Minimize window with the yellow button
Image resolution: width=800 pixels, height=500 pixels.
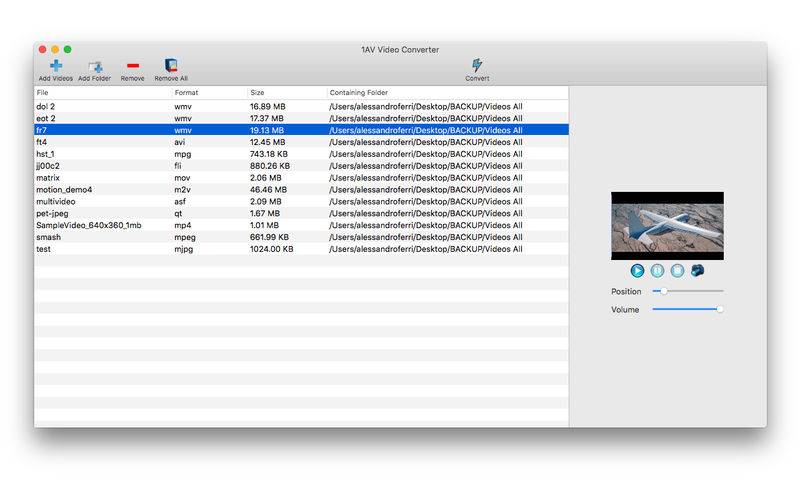pyautogui.click(x=55, y=49)
